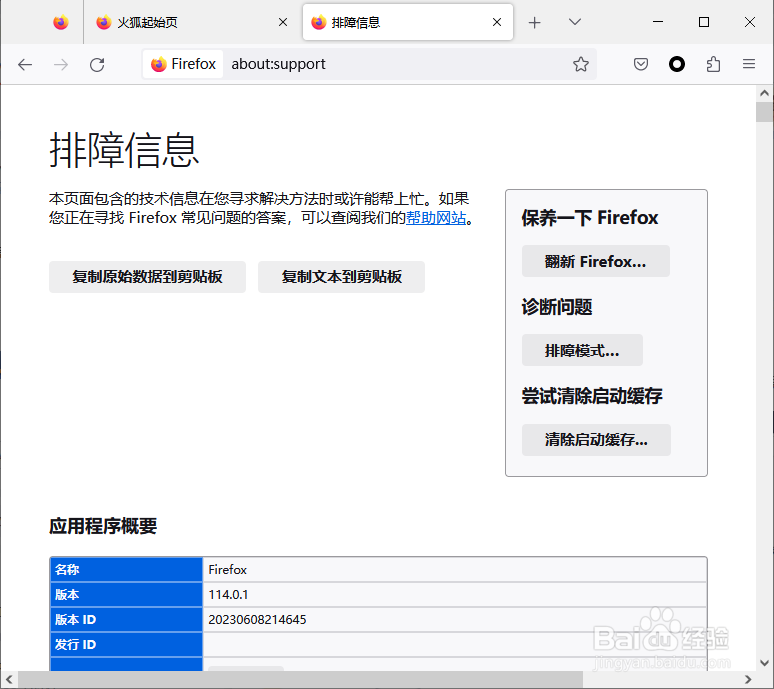
Task: Open the 帮助网站 link
Action: click(x=436, y=218)
